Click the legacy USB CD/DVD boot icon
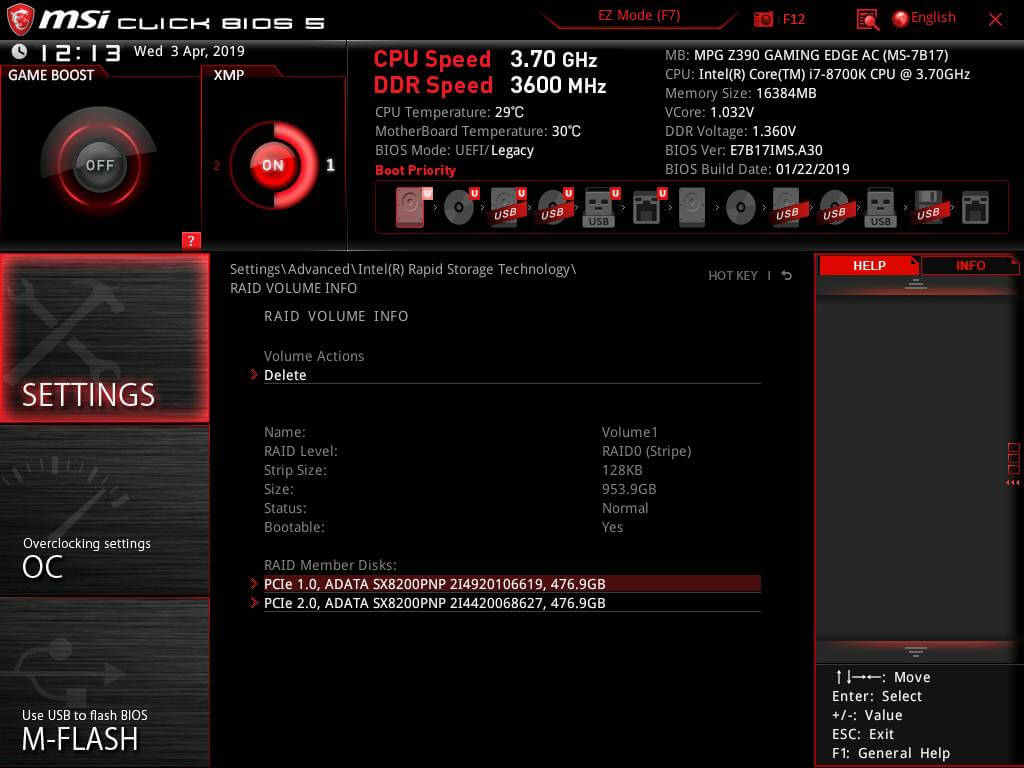The width and height of the screenshot is (1024, 768). 835,208
